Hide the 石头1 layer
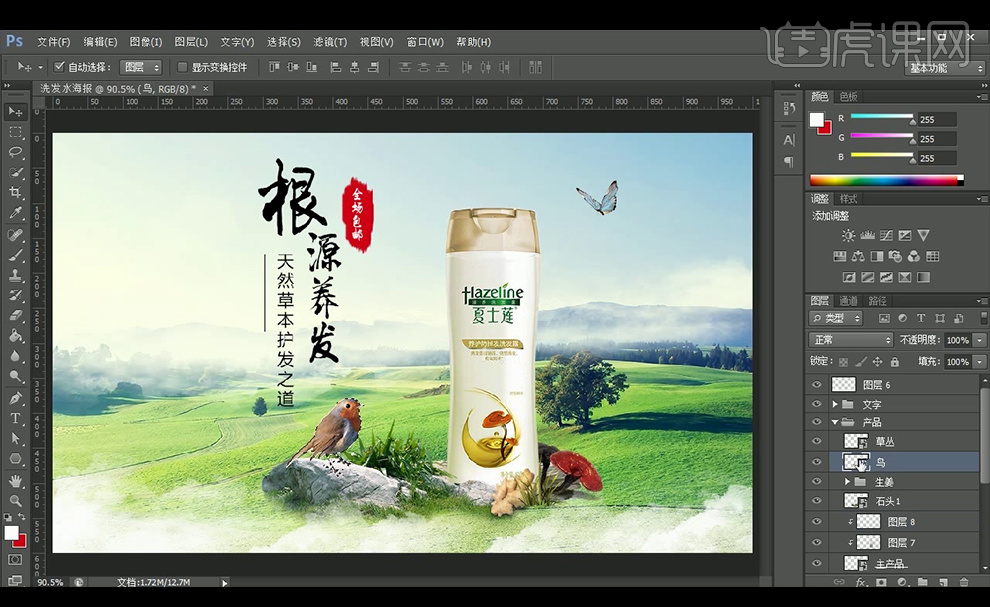 (x=816, y=501)
